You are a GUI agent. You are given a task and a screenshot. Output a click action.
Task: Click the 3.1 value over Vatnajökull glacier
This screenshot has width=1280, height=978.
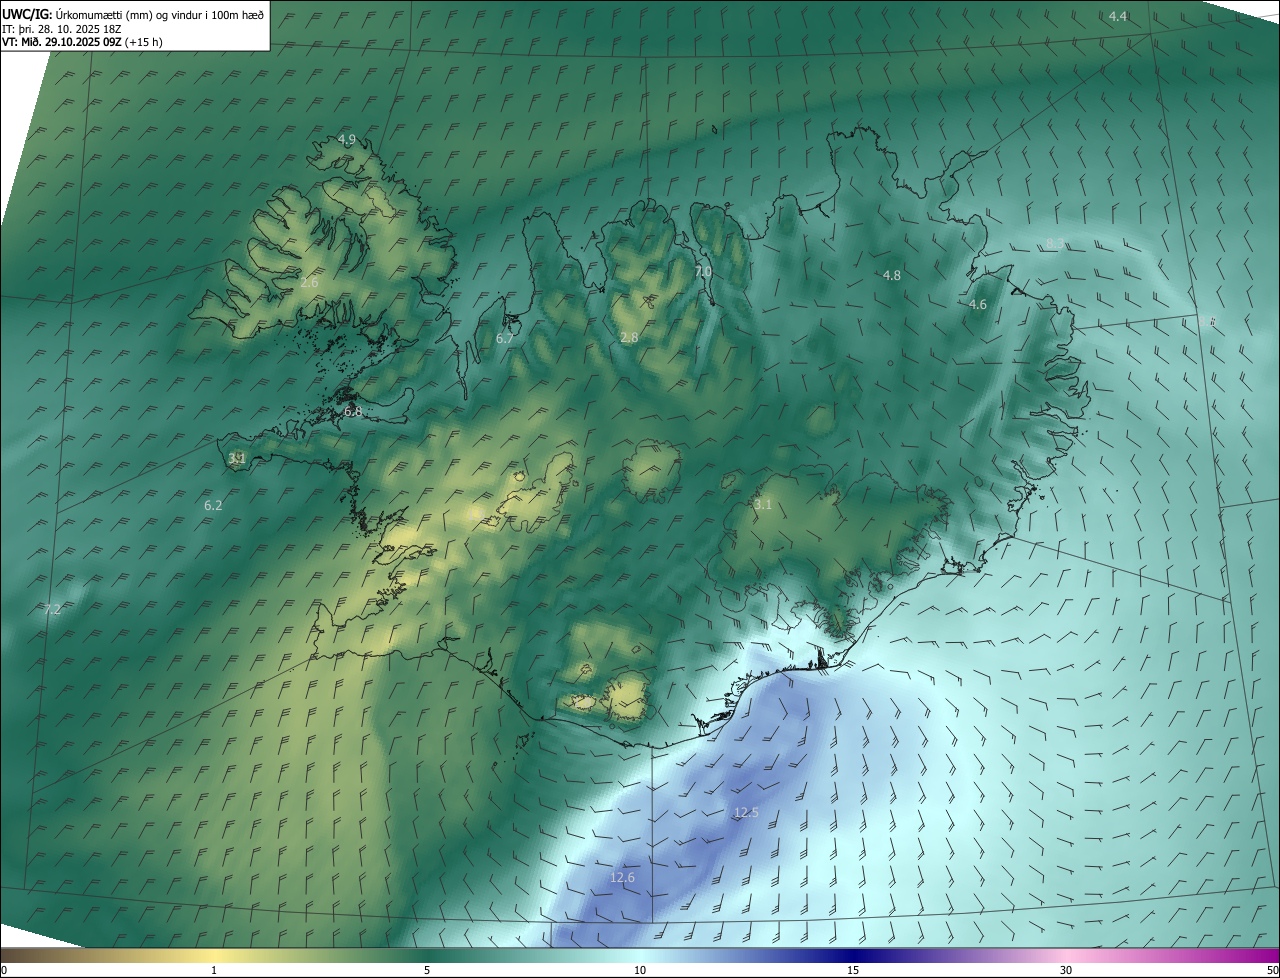763,505
